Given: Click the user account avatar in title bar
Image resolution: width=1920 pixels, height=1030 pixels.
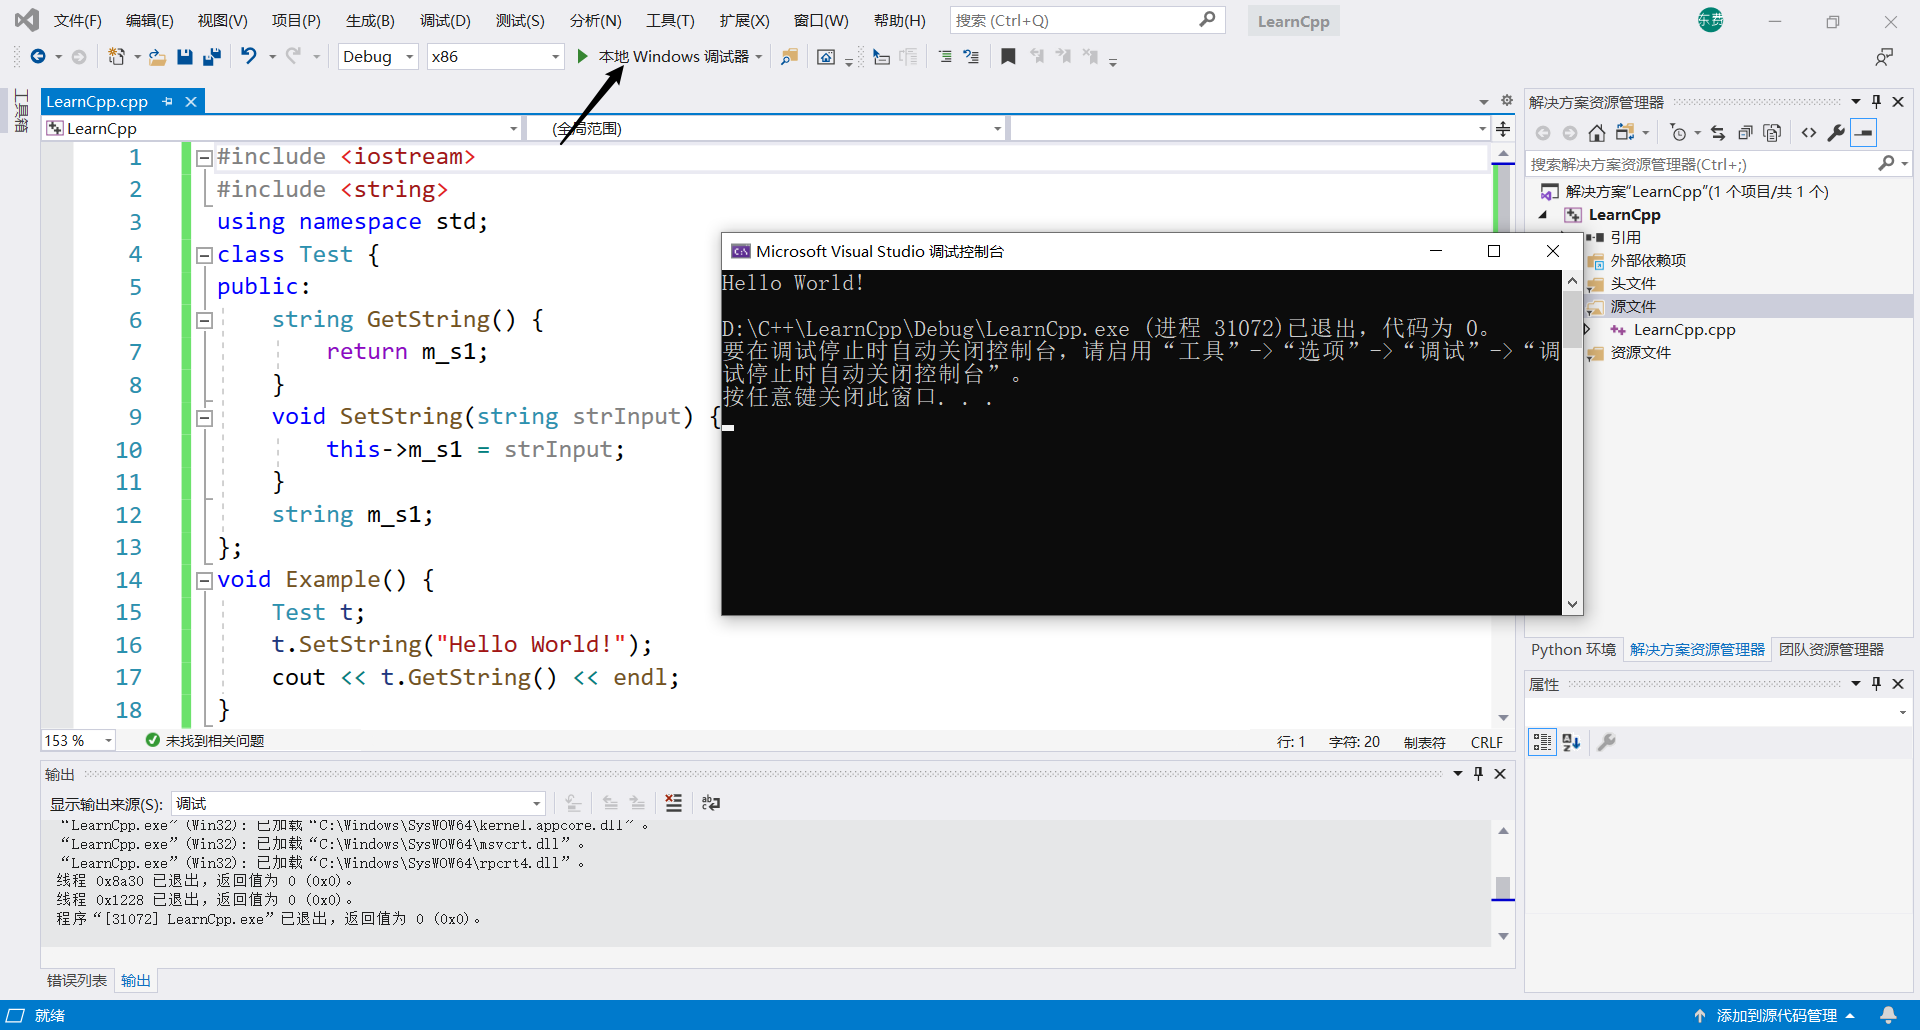Looking at the screenshot, I should (x=1710, y=20).
